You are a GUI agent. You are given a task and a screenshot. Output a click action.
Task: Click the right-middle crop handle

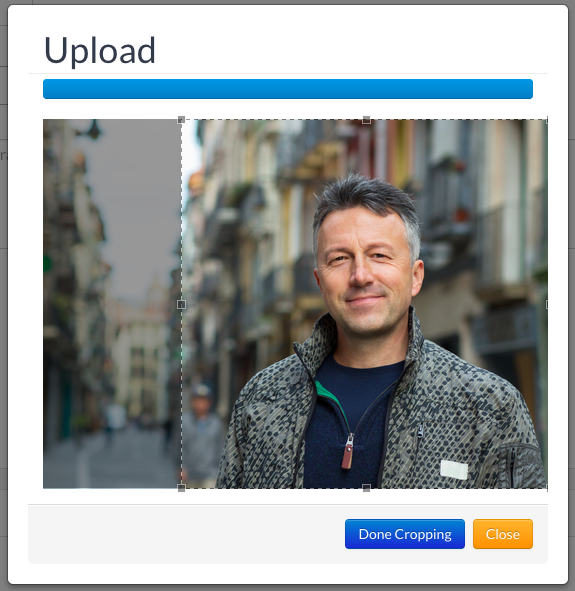pos(547,304)
